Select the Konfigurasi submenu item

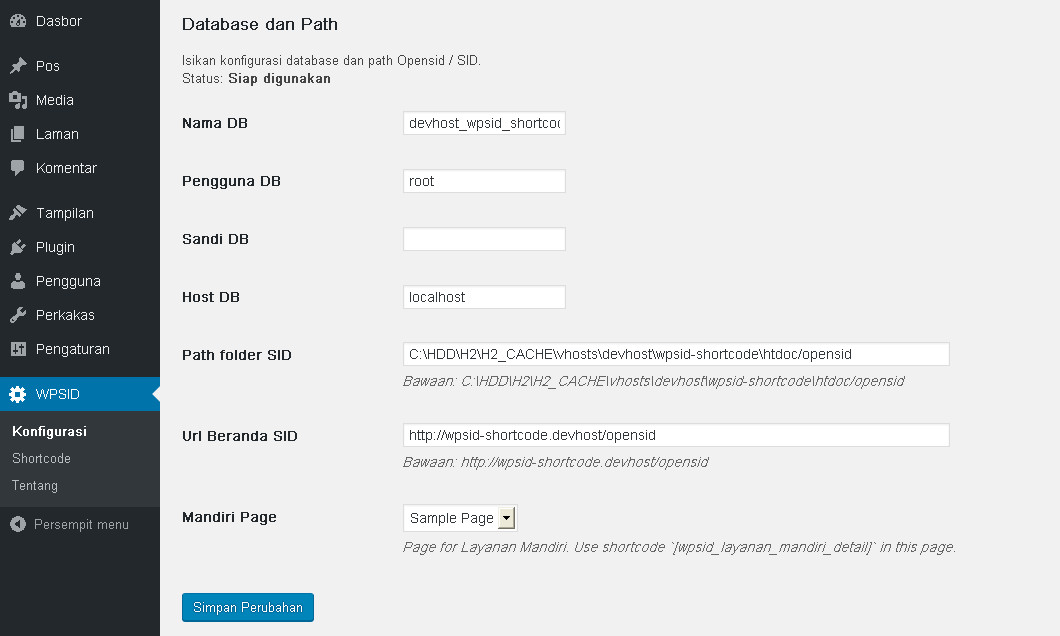click(x=49, y=431)
